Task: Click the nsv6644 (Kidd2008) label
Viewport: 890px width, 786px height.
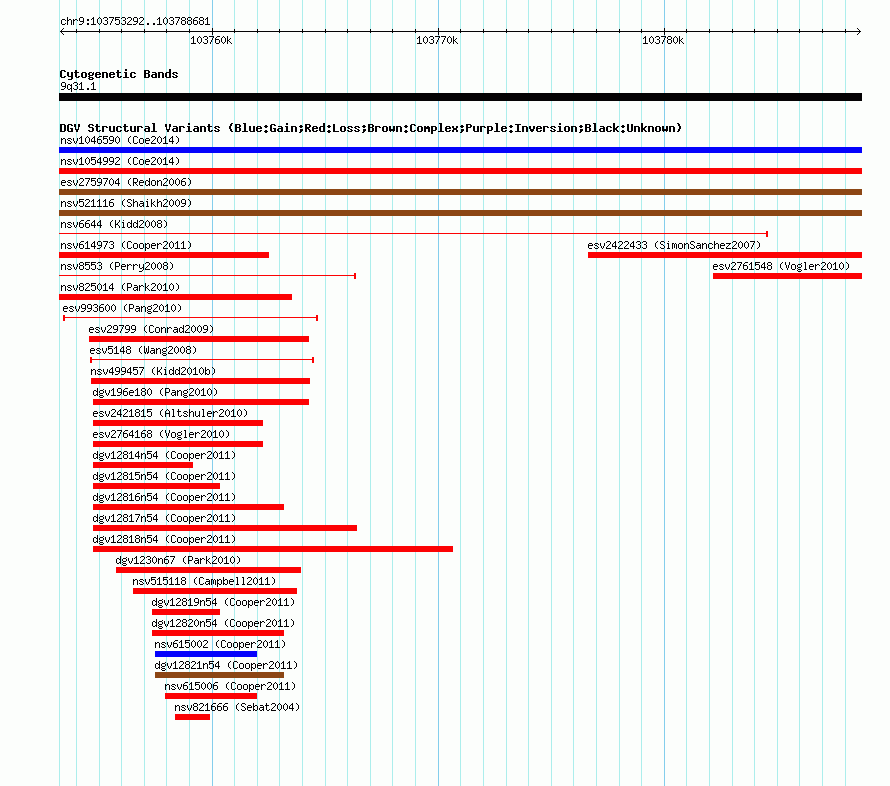Action: pyautogui.click(x=114, y=224)
